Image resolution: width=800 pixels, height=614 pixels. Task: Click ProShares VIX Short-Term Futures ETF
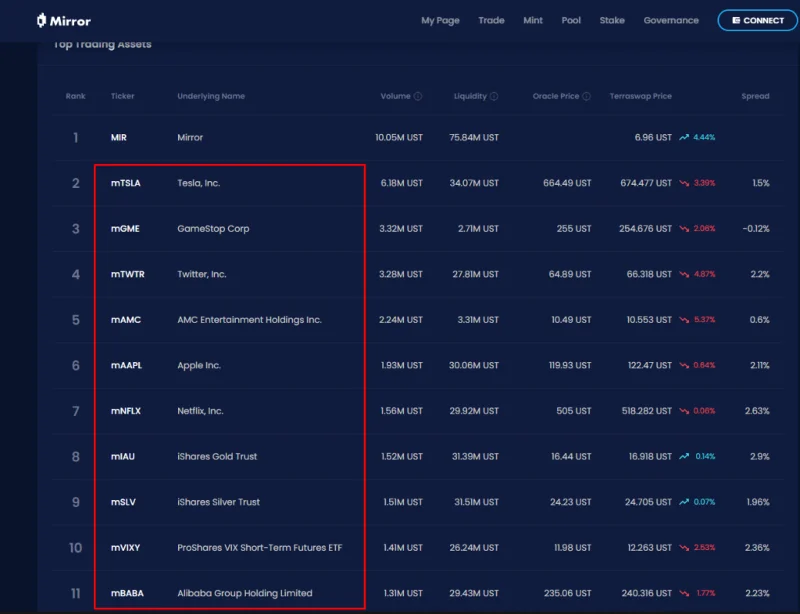pyautogui.click(x=260, y=548)
